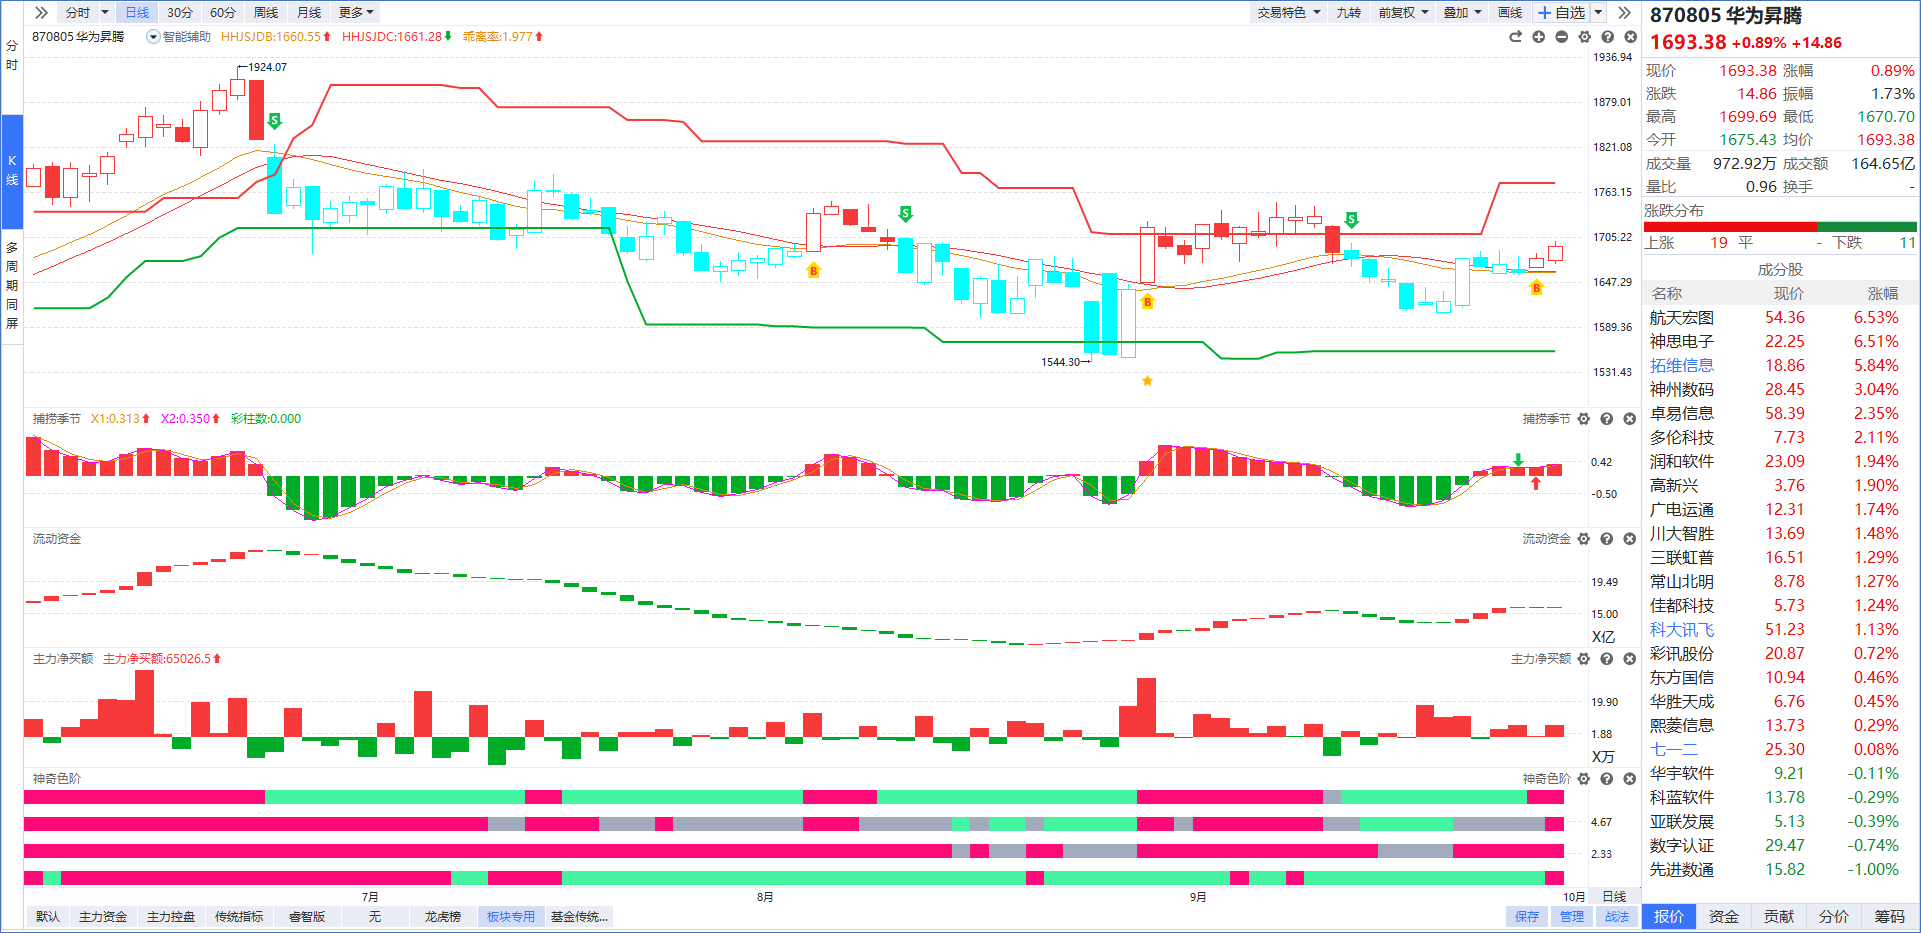Open settings gear for 捕捞季节 indicator
The width and height of the screenshot is (1921, 933).
coord(1584,419)
